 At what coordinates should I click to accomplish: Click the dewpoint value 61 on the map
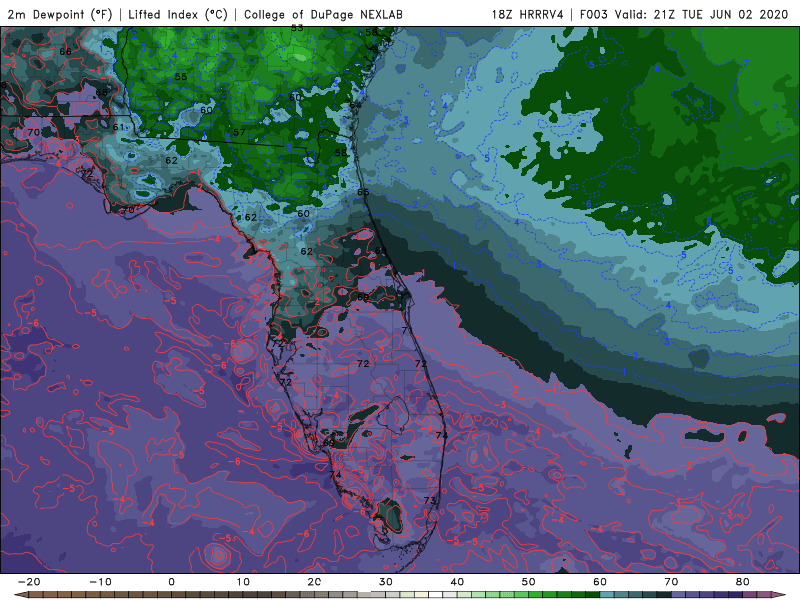118,127
